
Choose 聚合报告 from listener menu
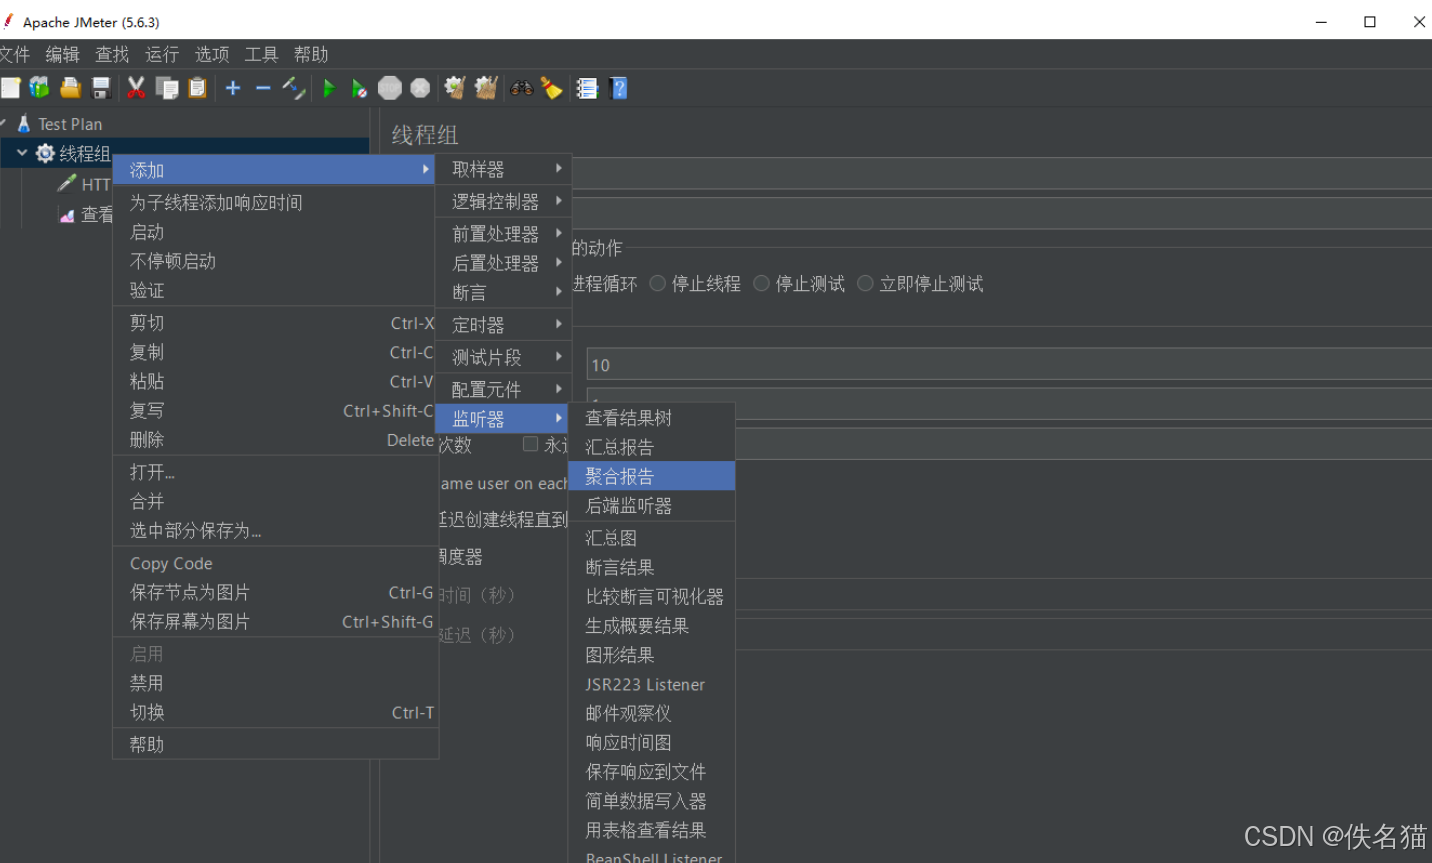point(651,476)
